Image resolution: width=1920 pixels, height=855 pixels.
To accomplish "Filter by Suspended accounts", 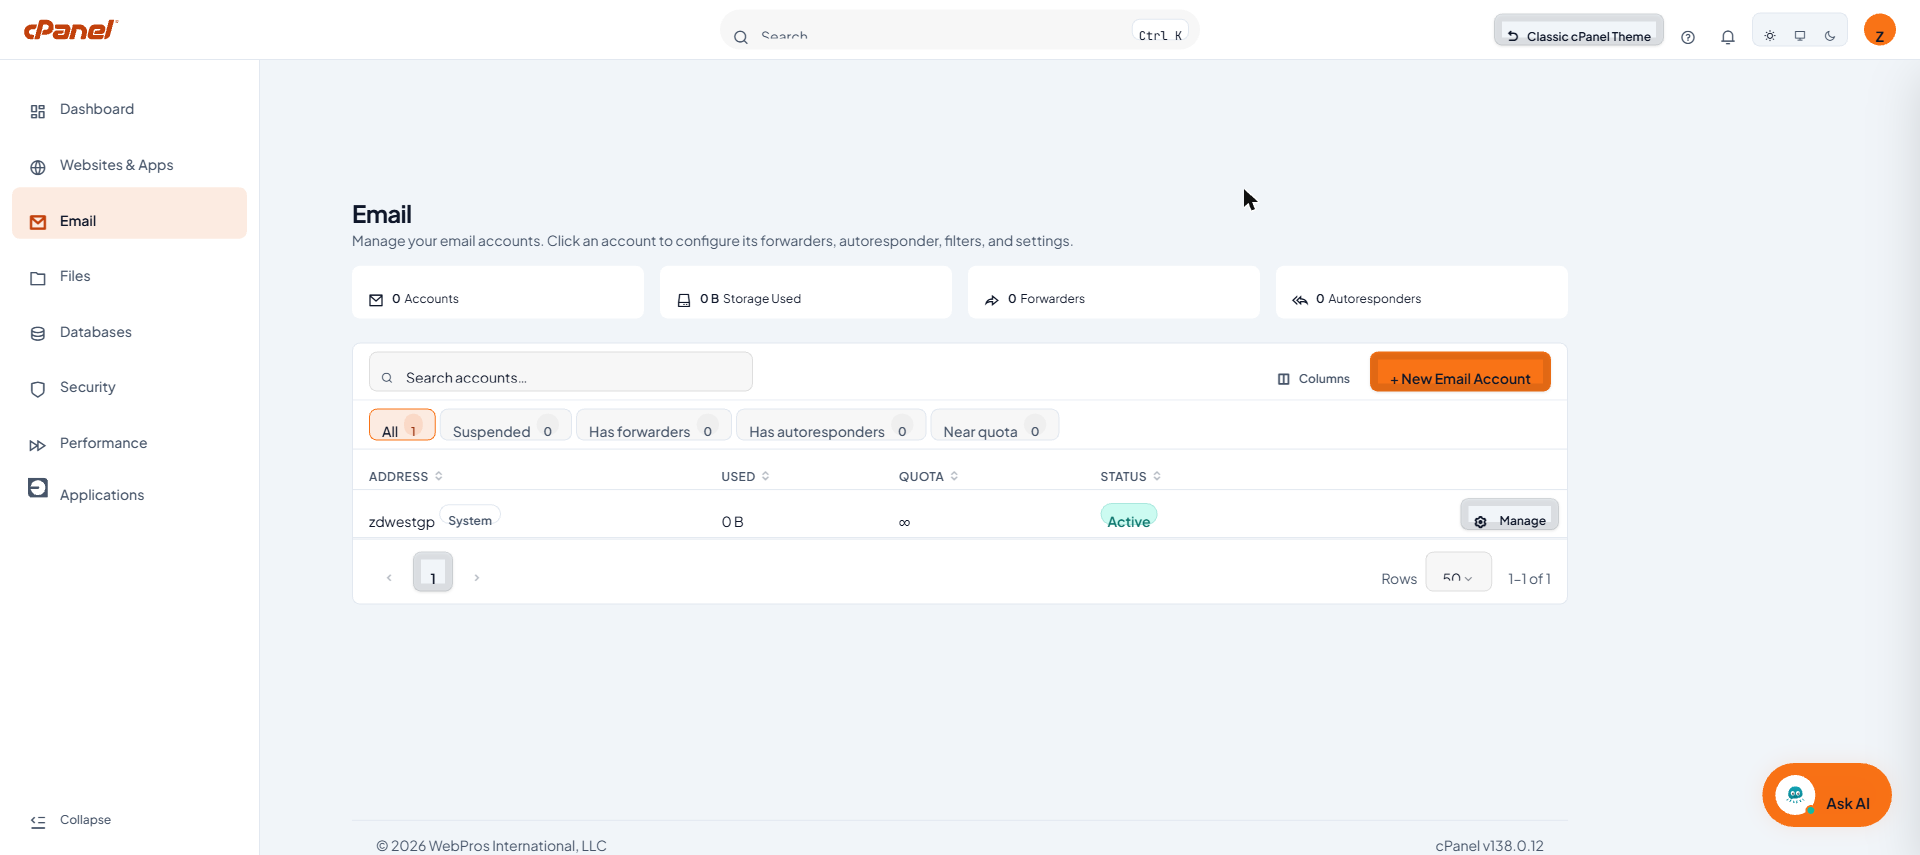I will point(506,425).
